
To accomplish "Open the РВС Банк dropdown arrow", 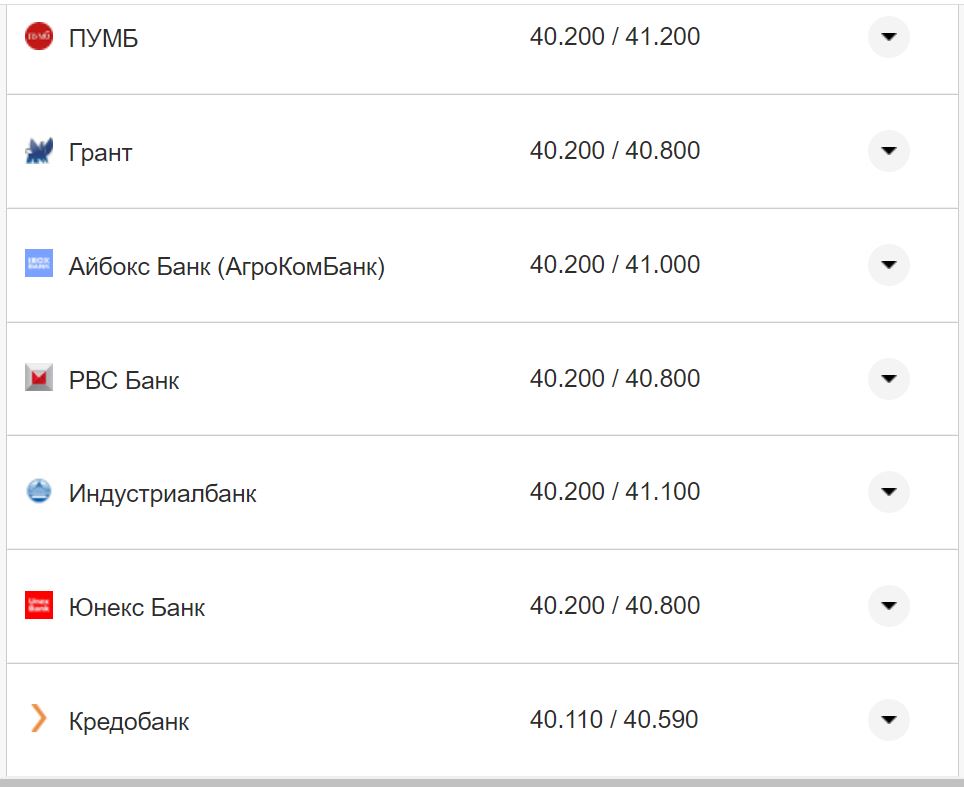I will point(888,379).
